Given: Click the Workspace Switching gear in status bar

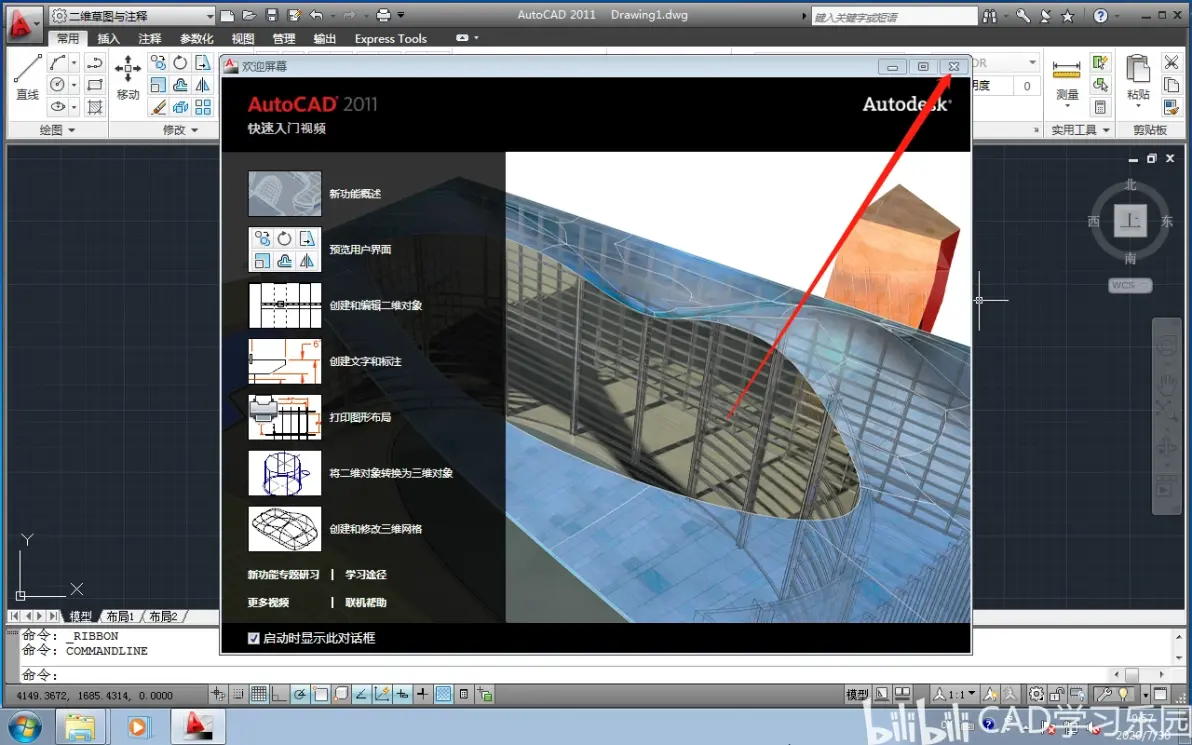Looking at the screenshot, I should coord(1035,693).
